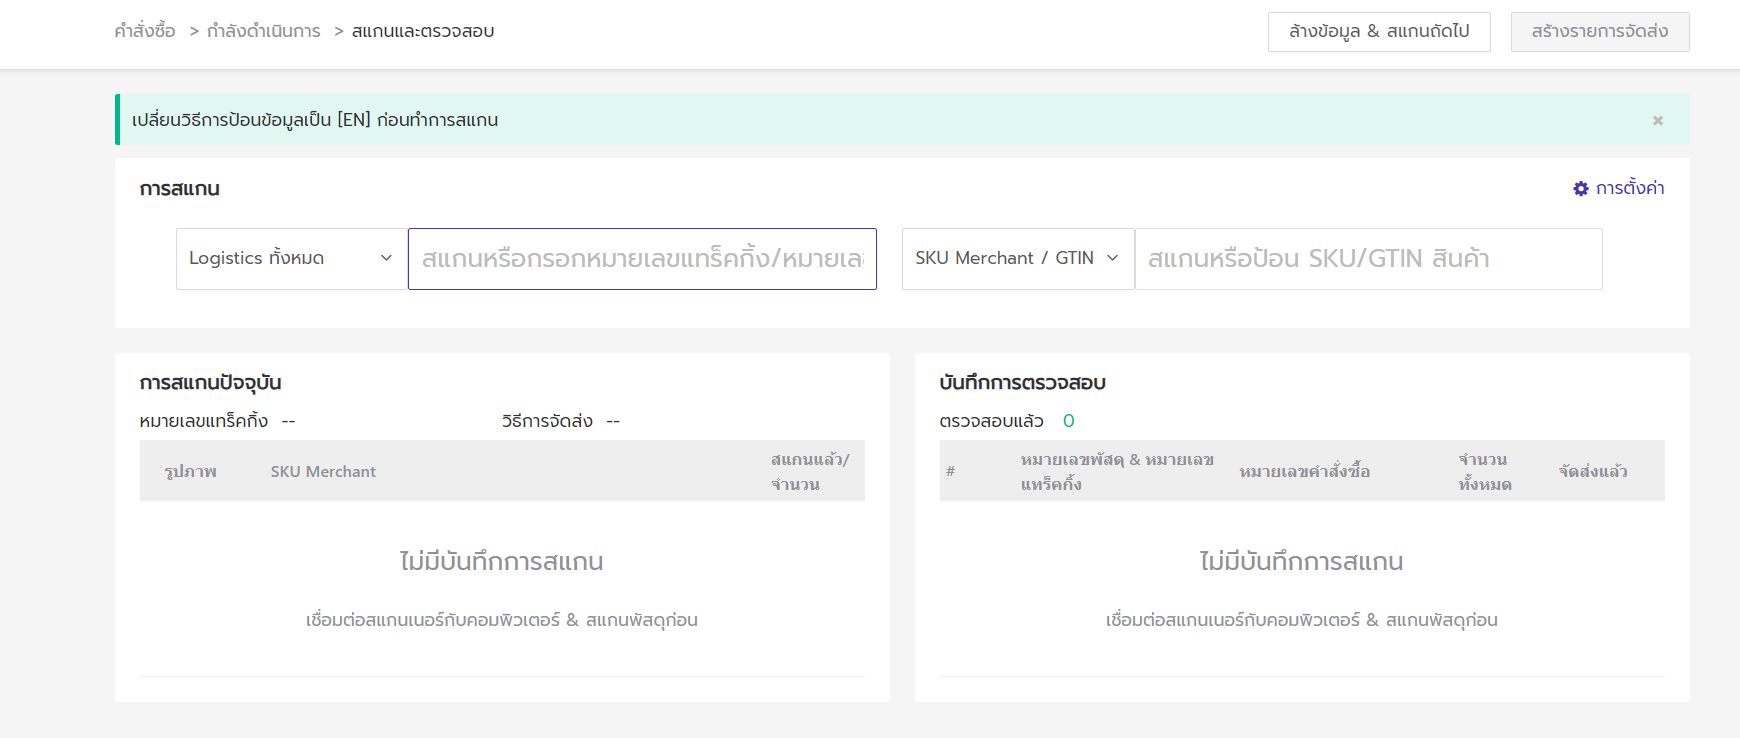Click the # column header in inspection log

(x=950, y=472)
